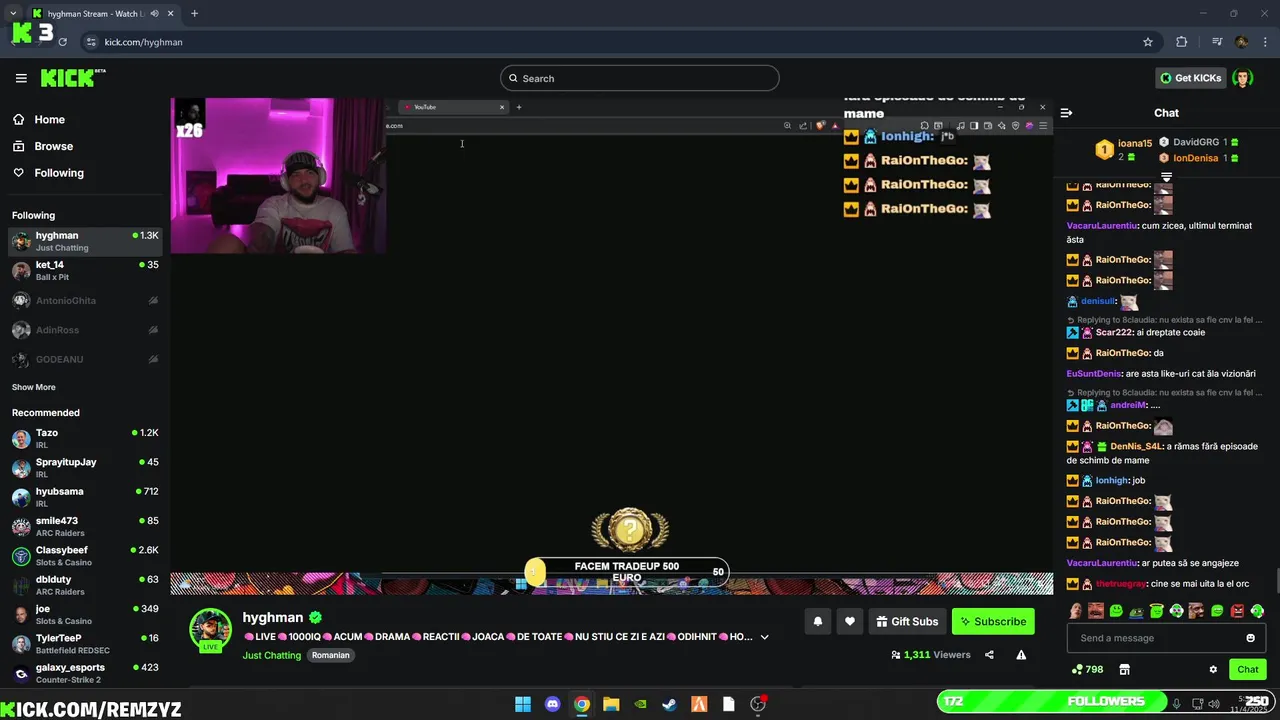Open OBS Studio from taskbar

[x=758, y=704]
